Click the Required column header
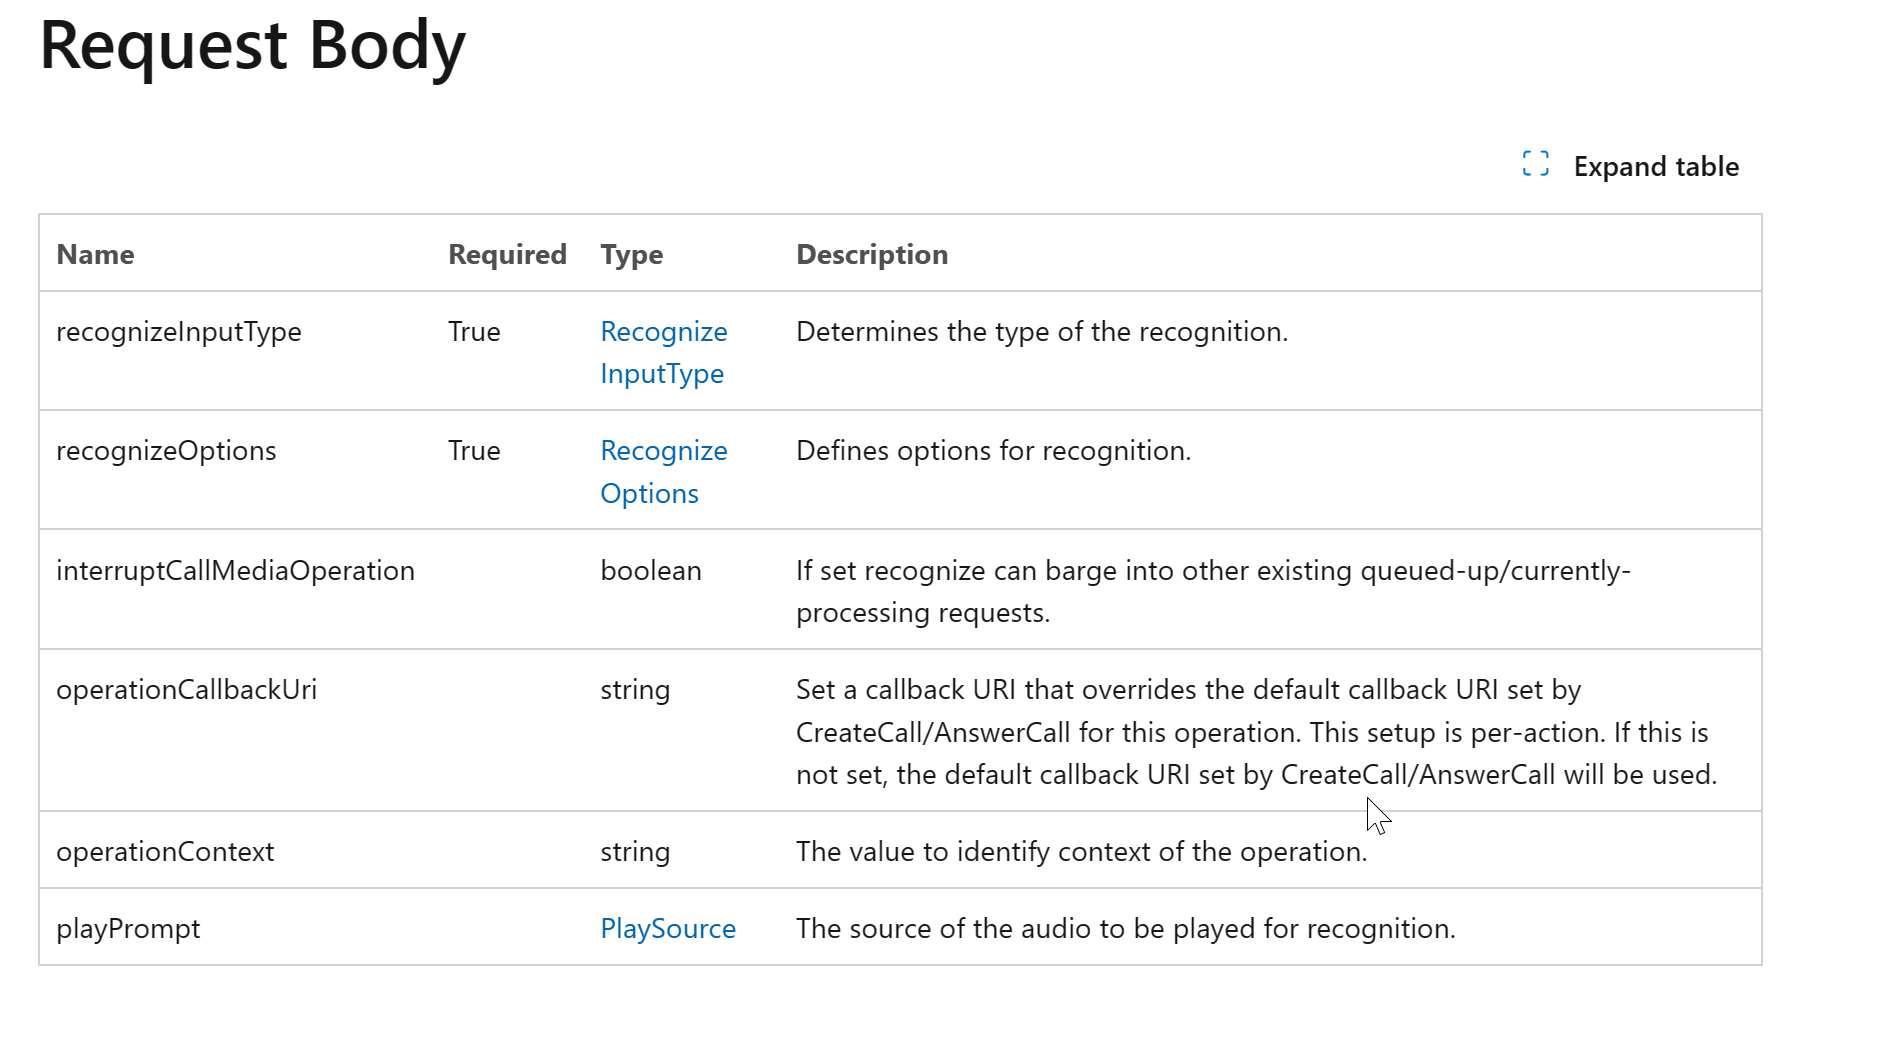Screen dimensions: 1903x1044 (x=507, y=254)
